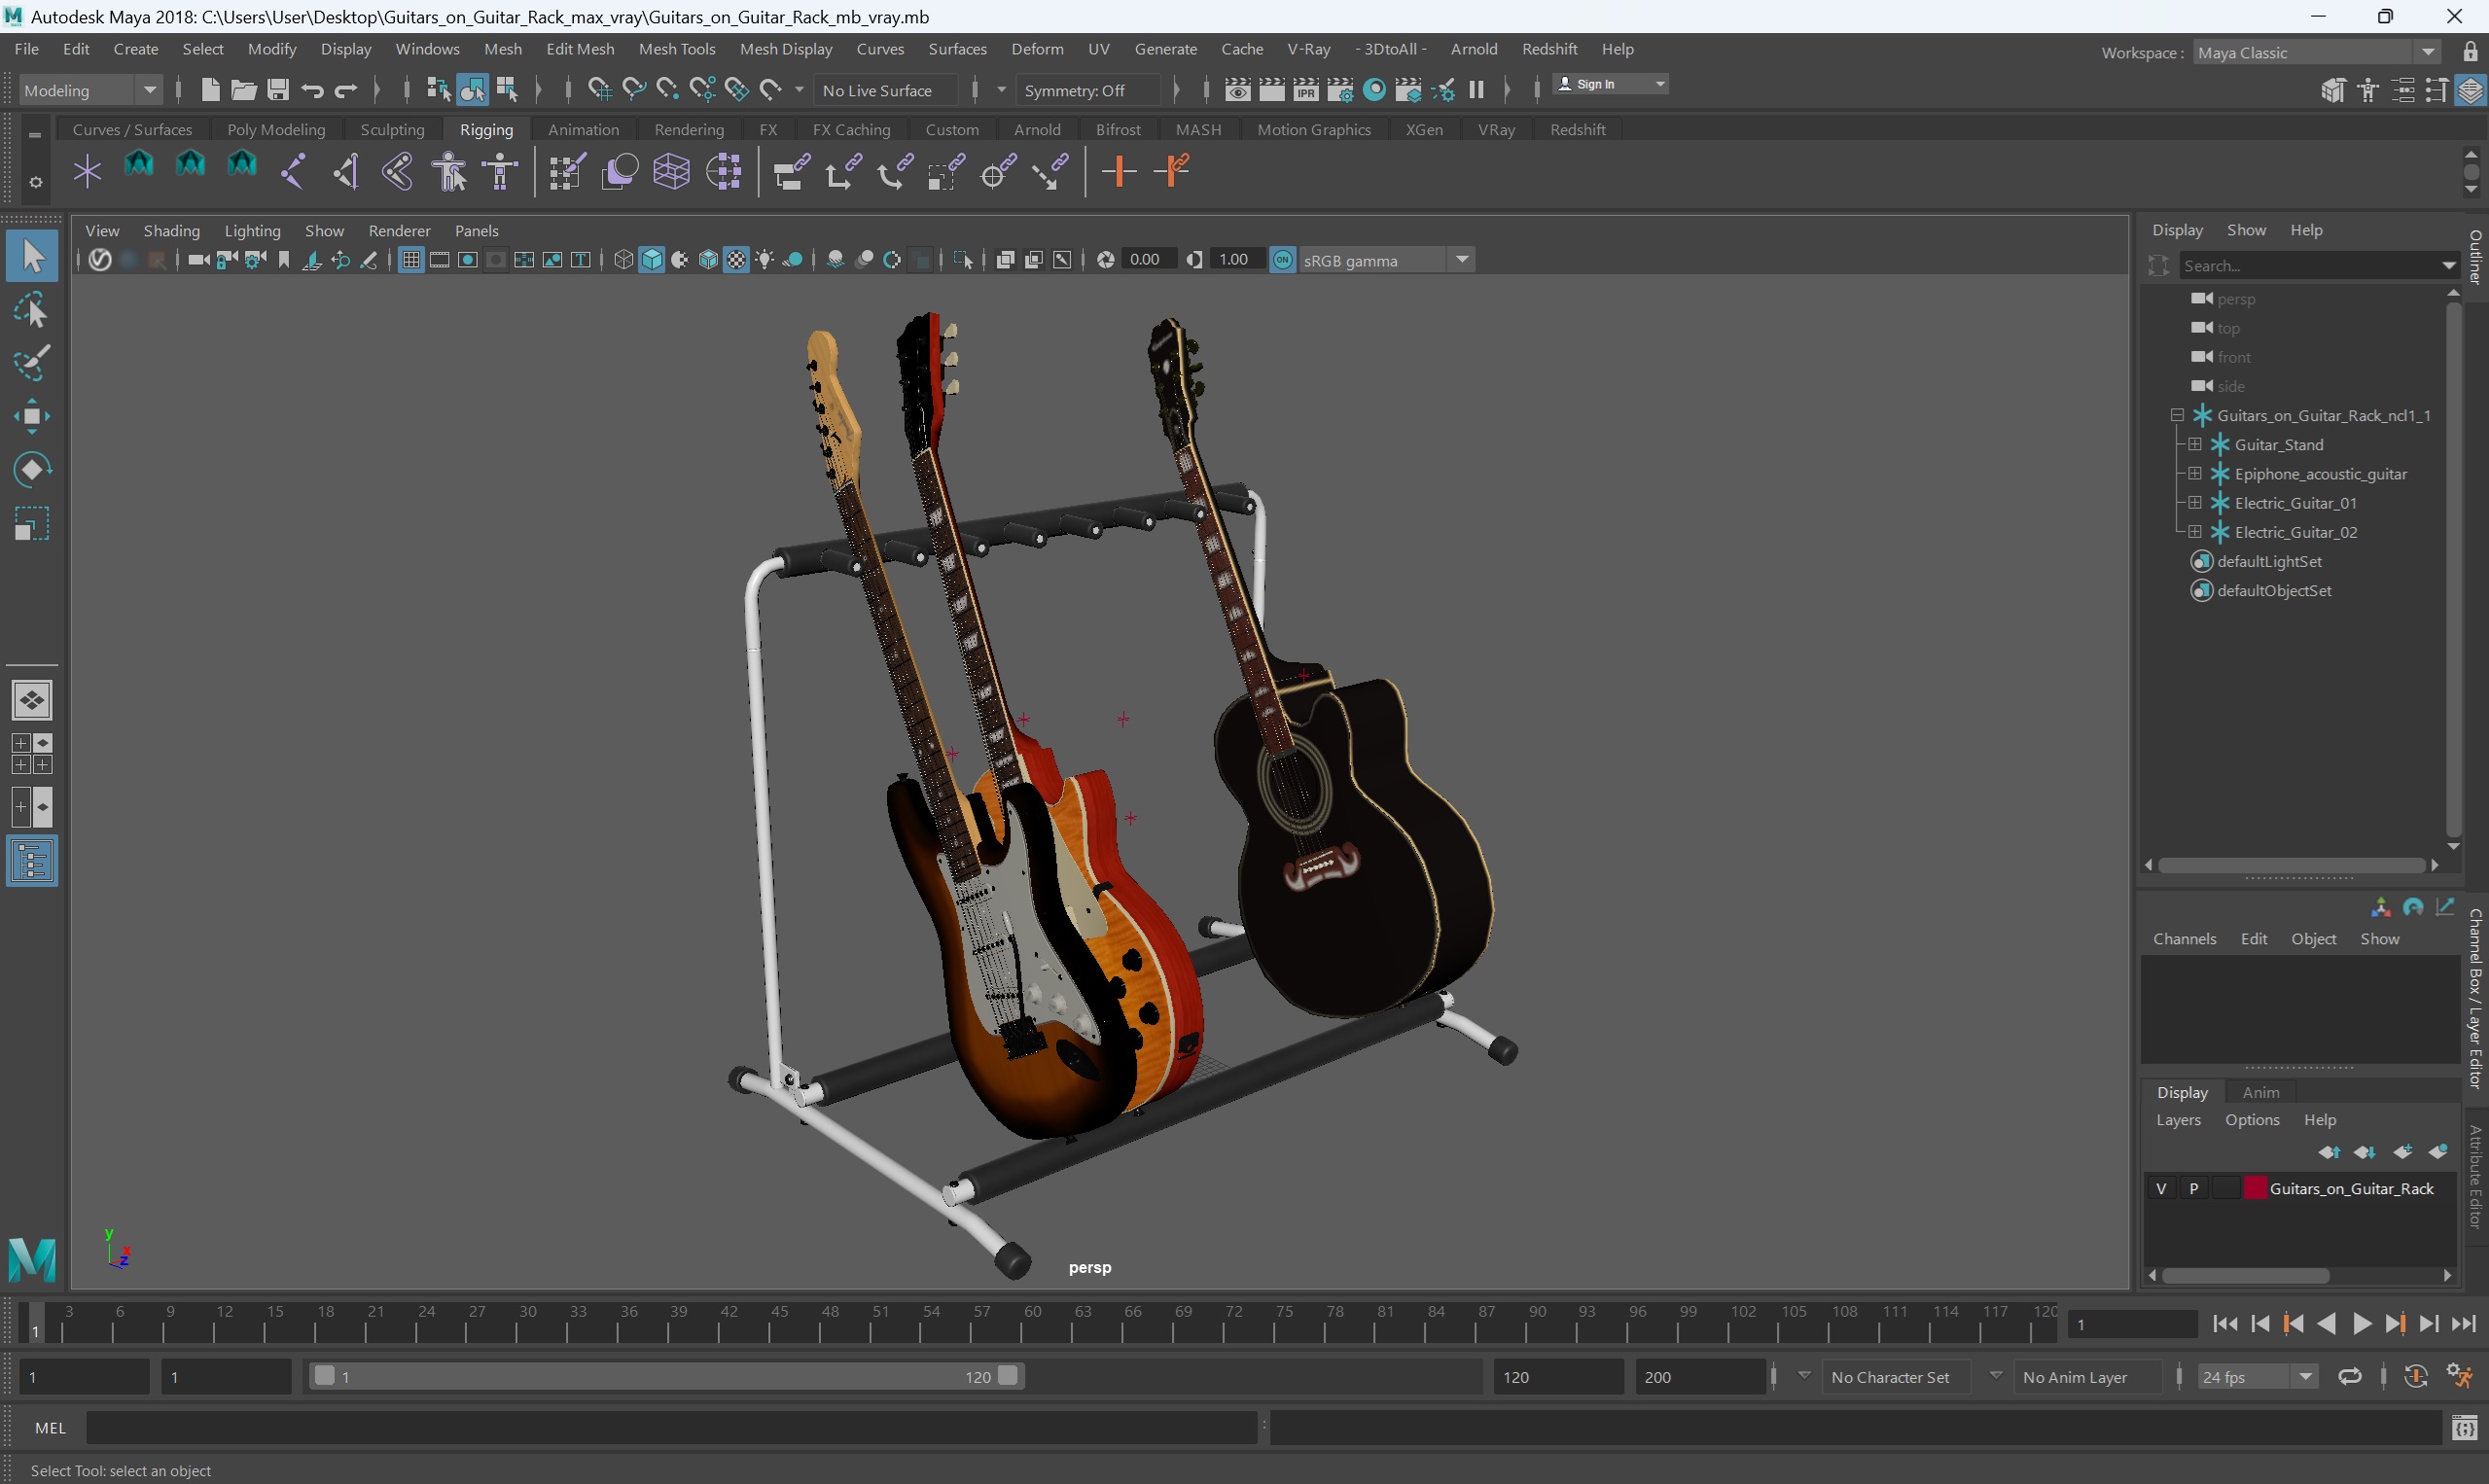The image size is (2489, 1484).
Task: Click the Open Scene folder icon
Action: [244, 90]
